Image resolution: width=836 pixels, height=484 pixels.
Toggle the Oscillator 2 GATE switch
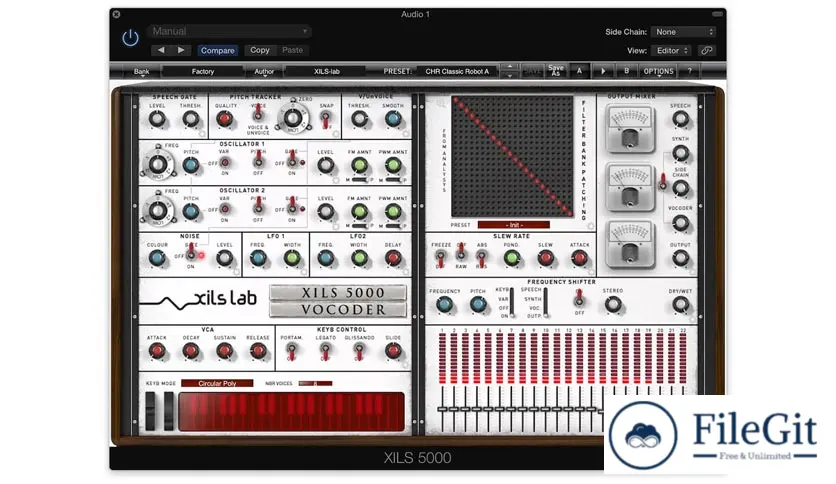(292, 205)
